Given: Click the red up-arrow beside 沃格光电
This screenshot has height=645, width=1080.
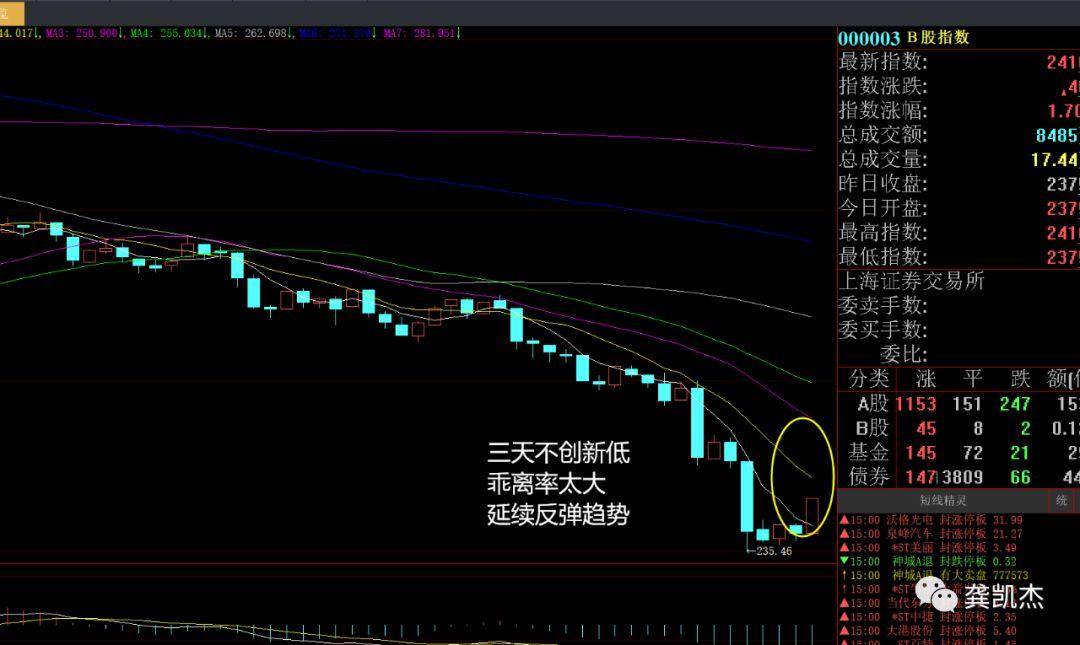Looking at the screenshot, I should point(844,519).
